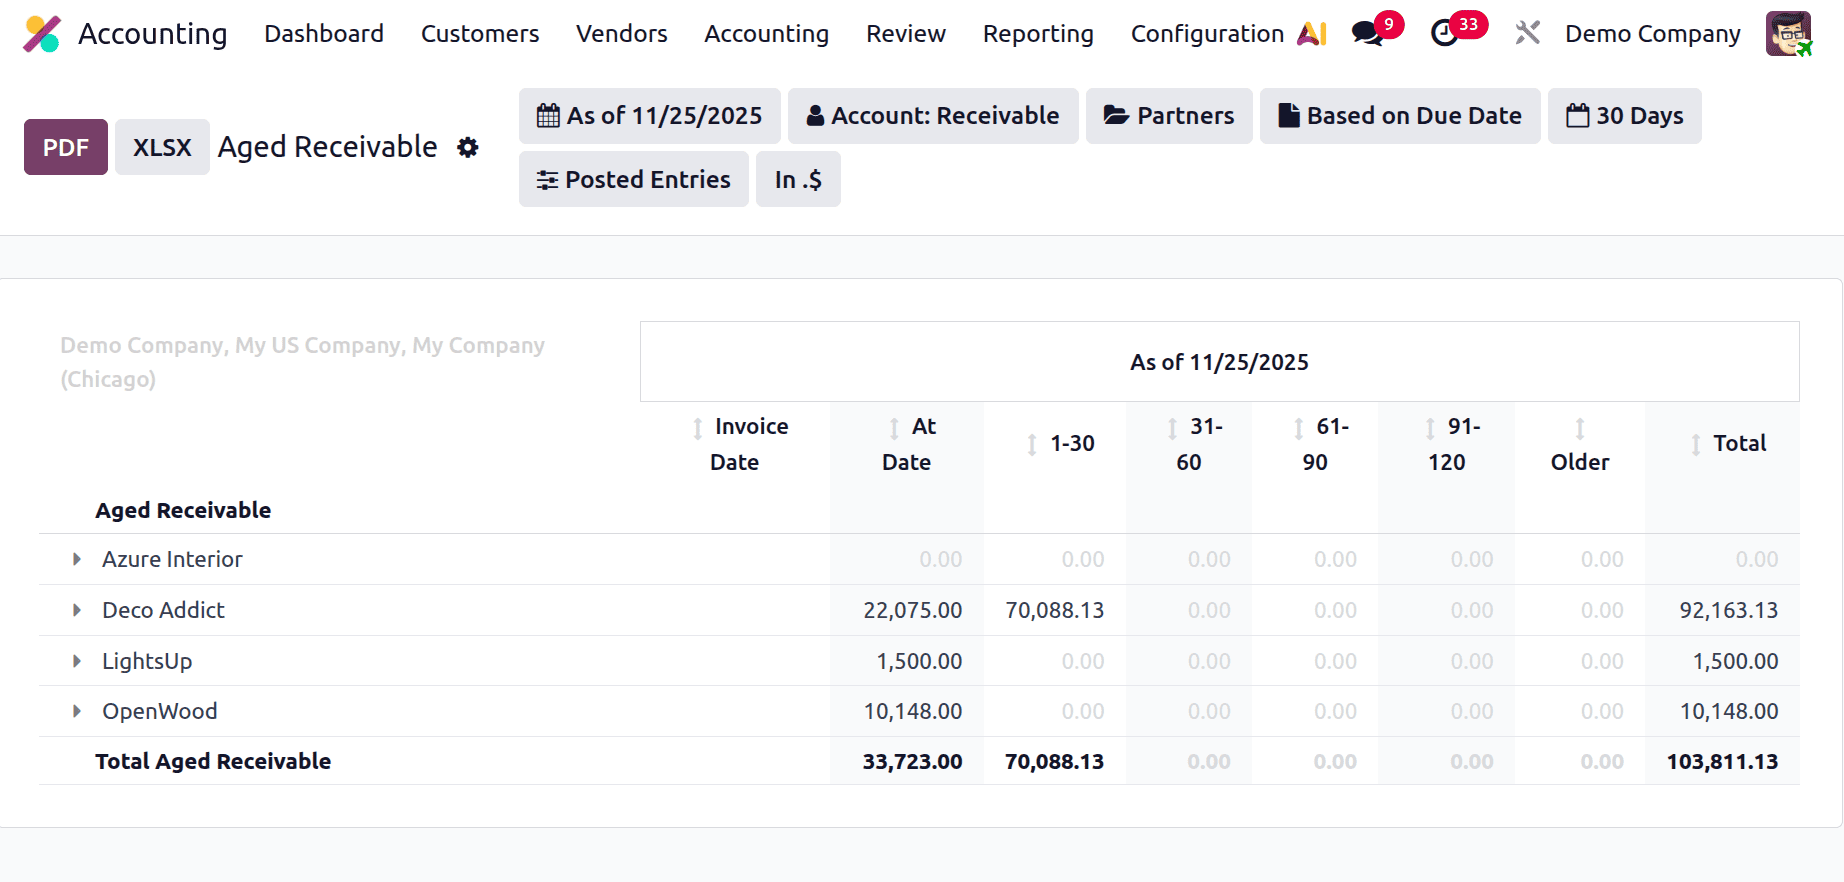Click the report settings gear icon
Image resolution: width=1844 pixels, height=882 pixels.
[468, 148]
